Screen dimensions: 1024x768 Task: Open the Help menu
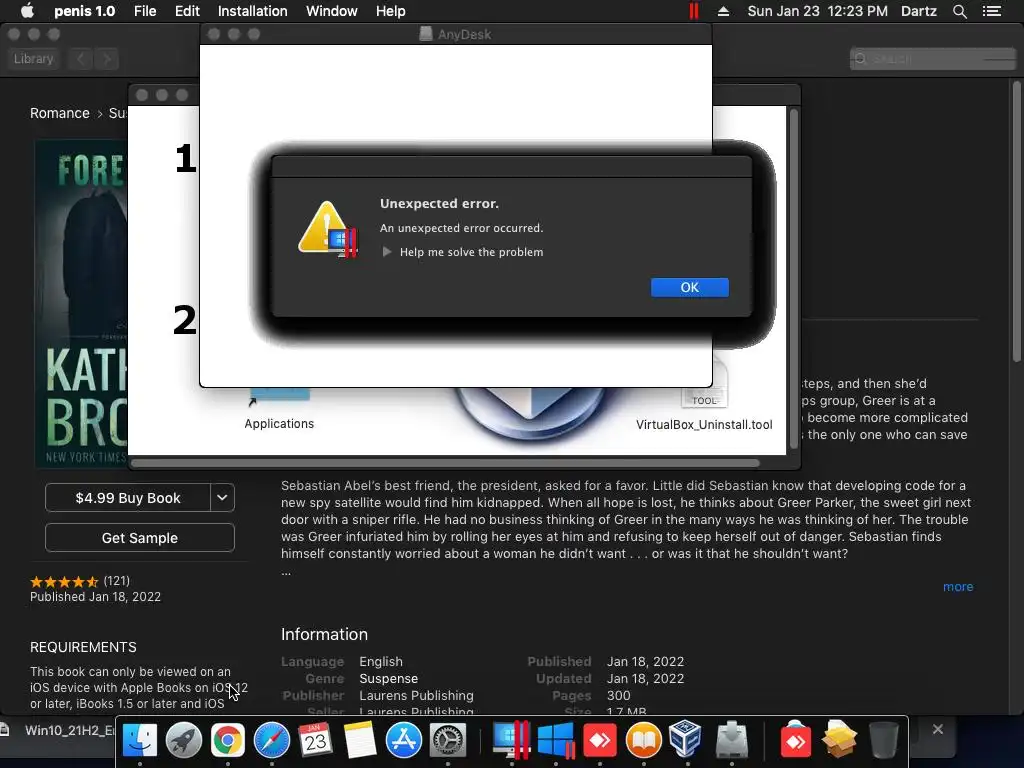pyautogui.click(x=391, y=11)
